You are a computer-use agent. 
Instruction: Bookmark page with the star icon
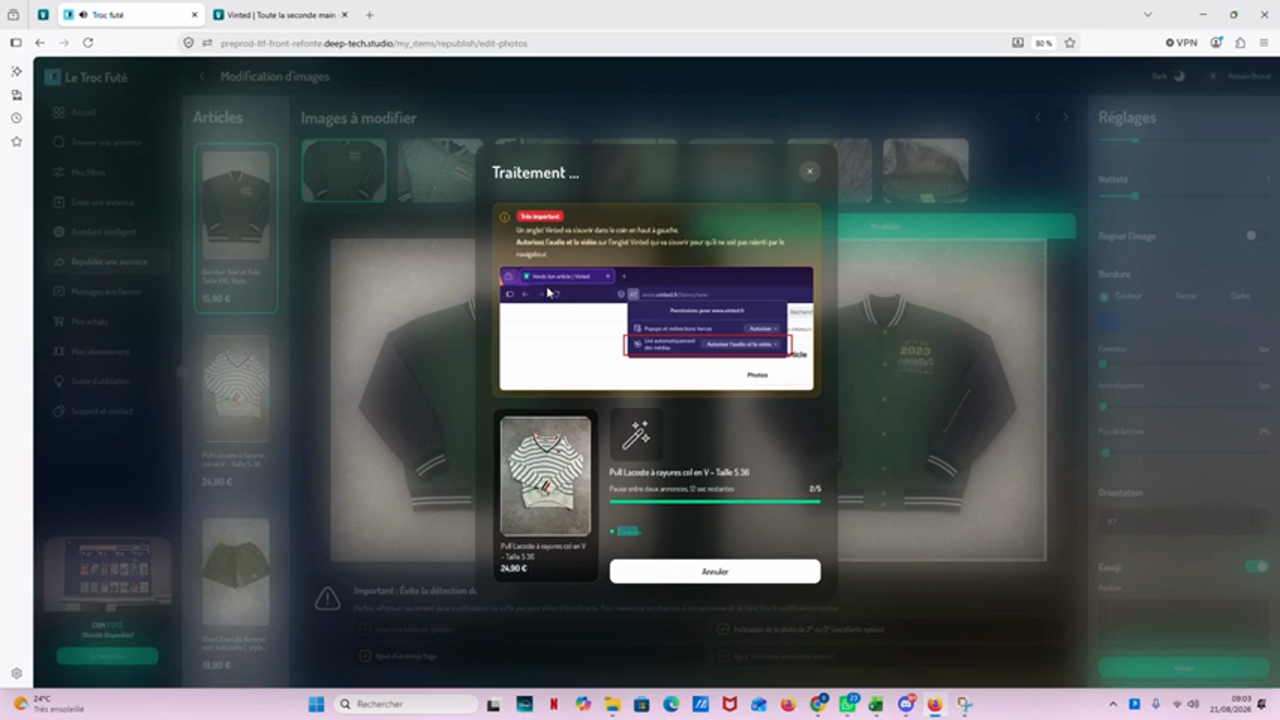pyautogui.click(x=1070, y=43)
